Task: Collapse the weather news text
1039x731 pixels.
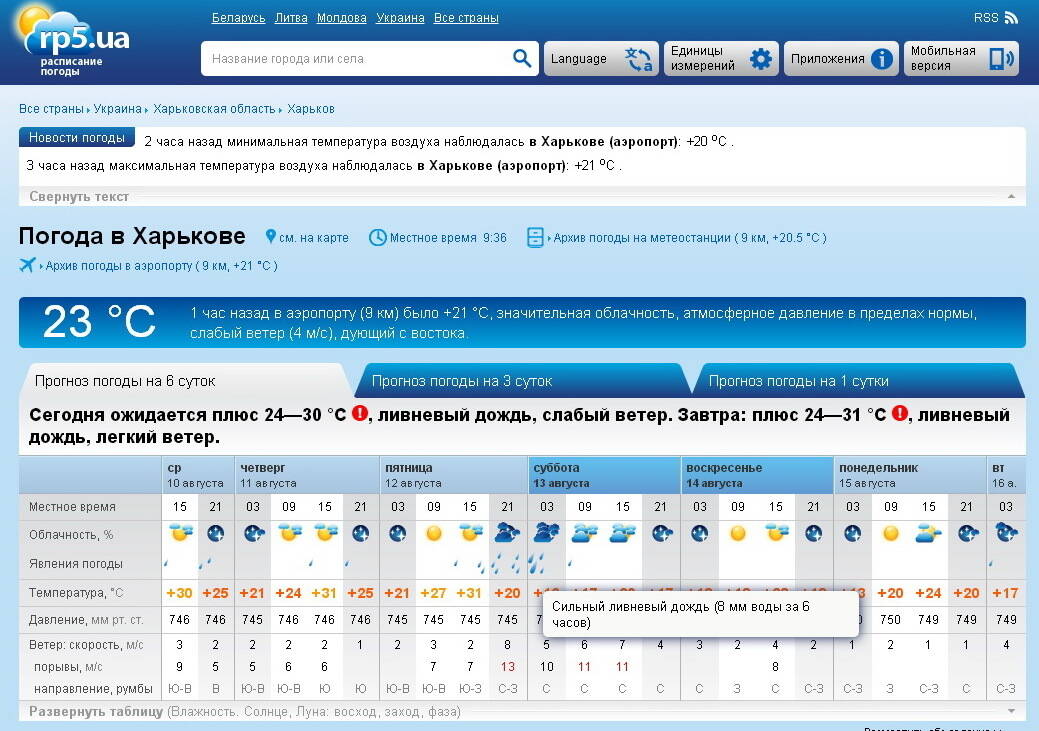Action: tap(79, 196)
